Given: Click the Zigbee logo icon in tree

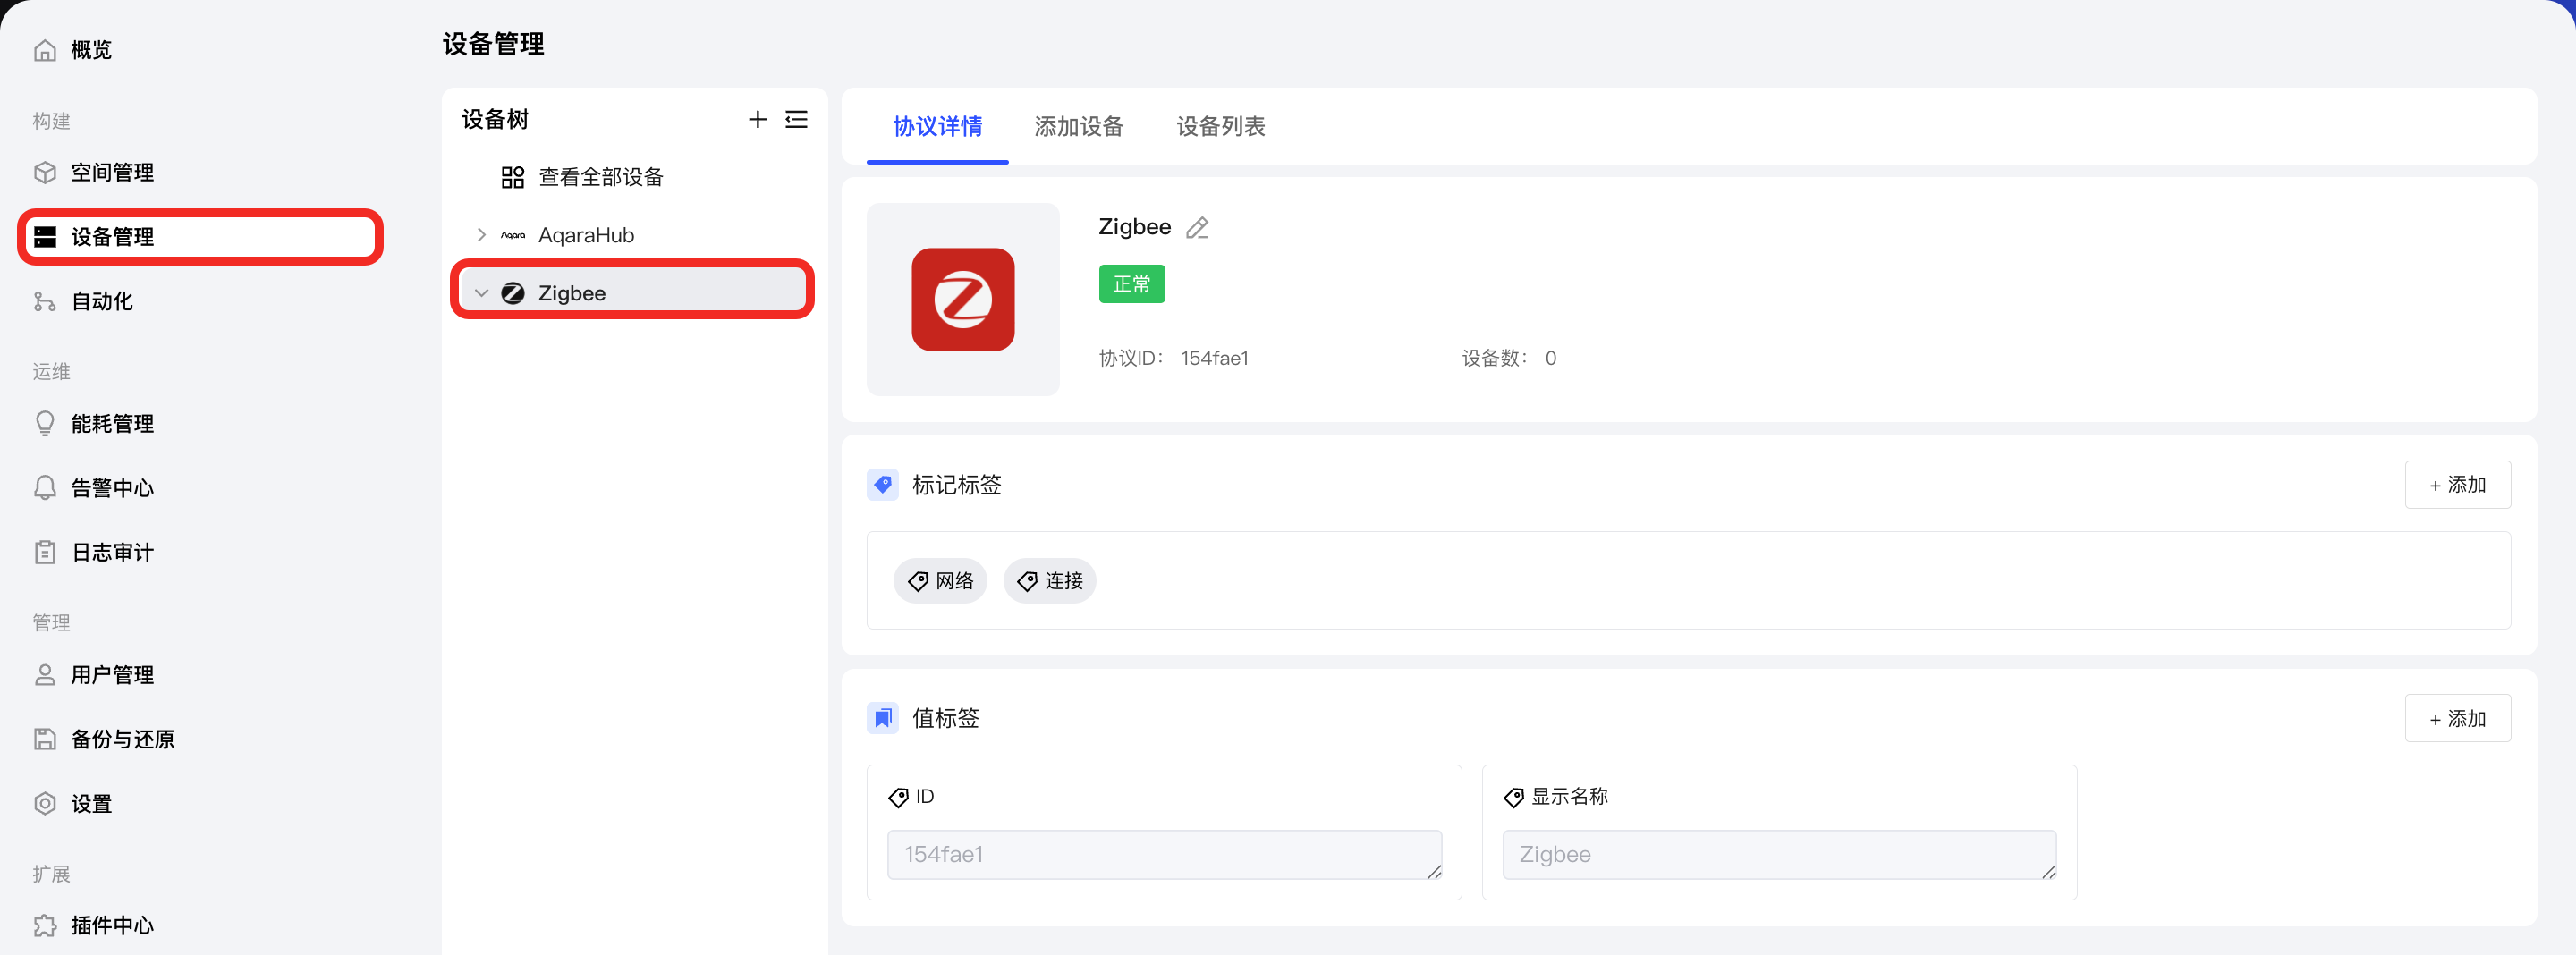Looking at the screenshot, I should [513, 293].
